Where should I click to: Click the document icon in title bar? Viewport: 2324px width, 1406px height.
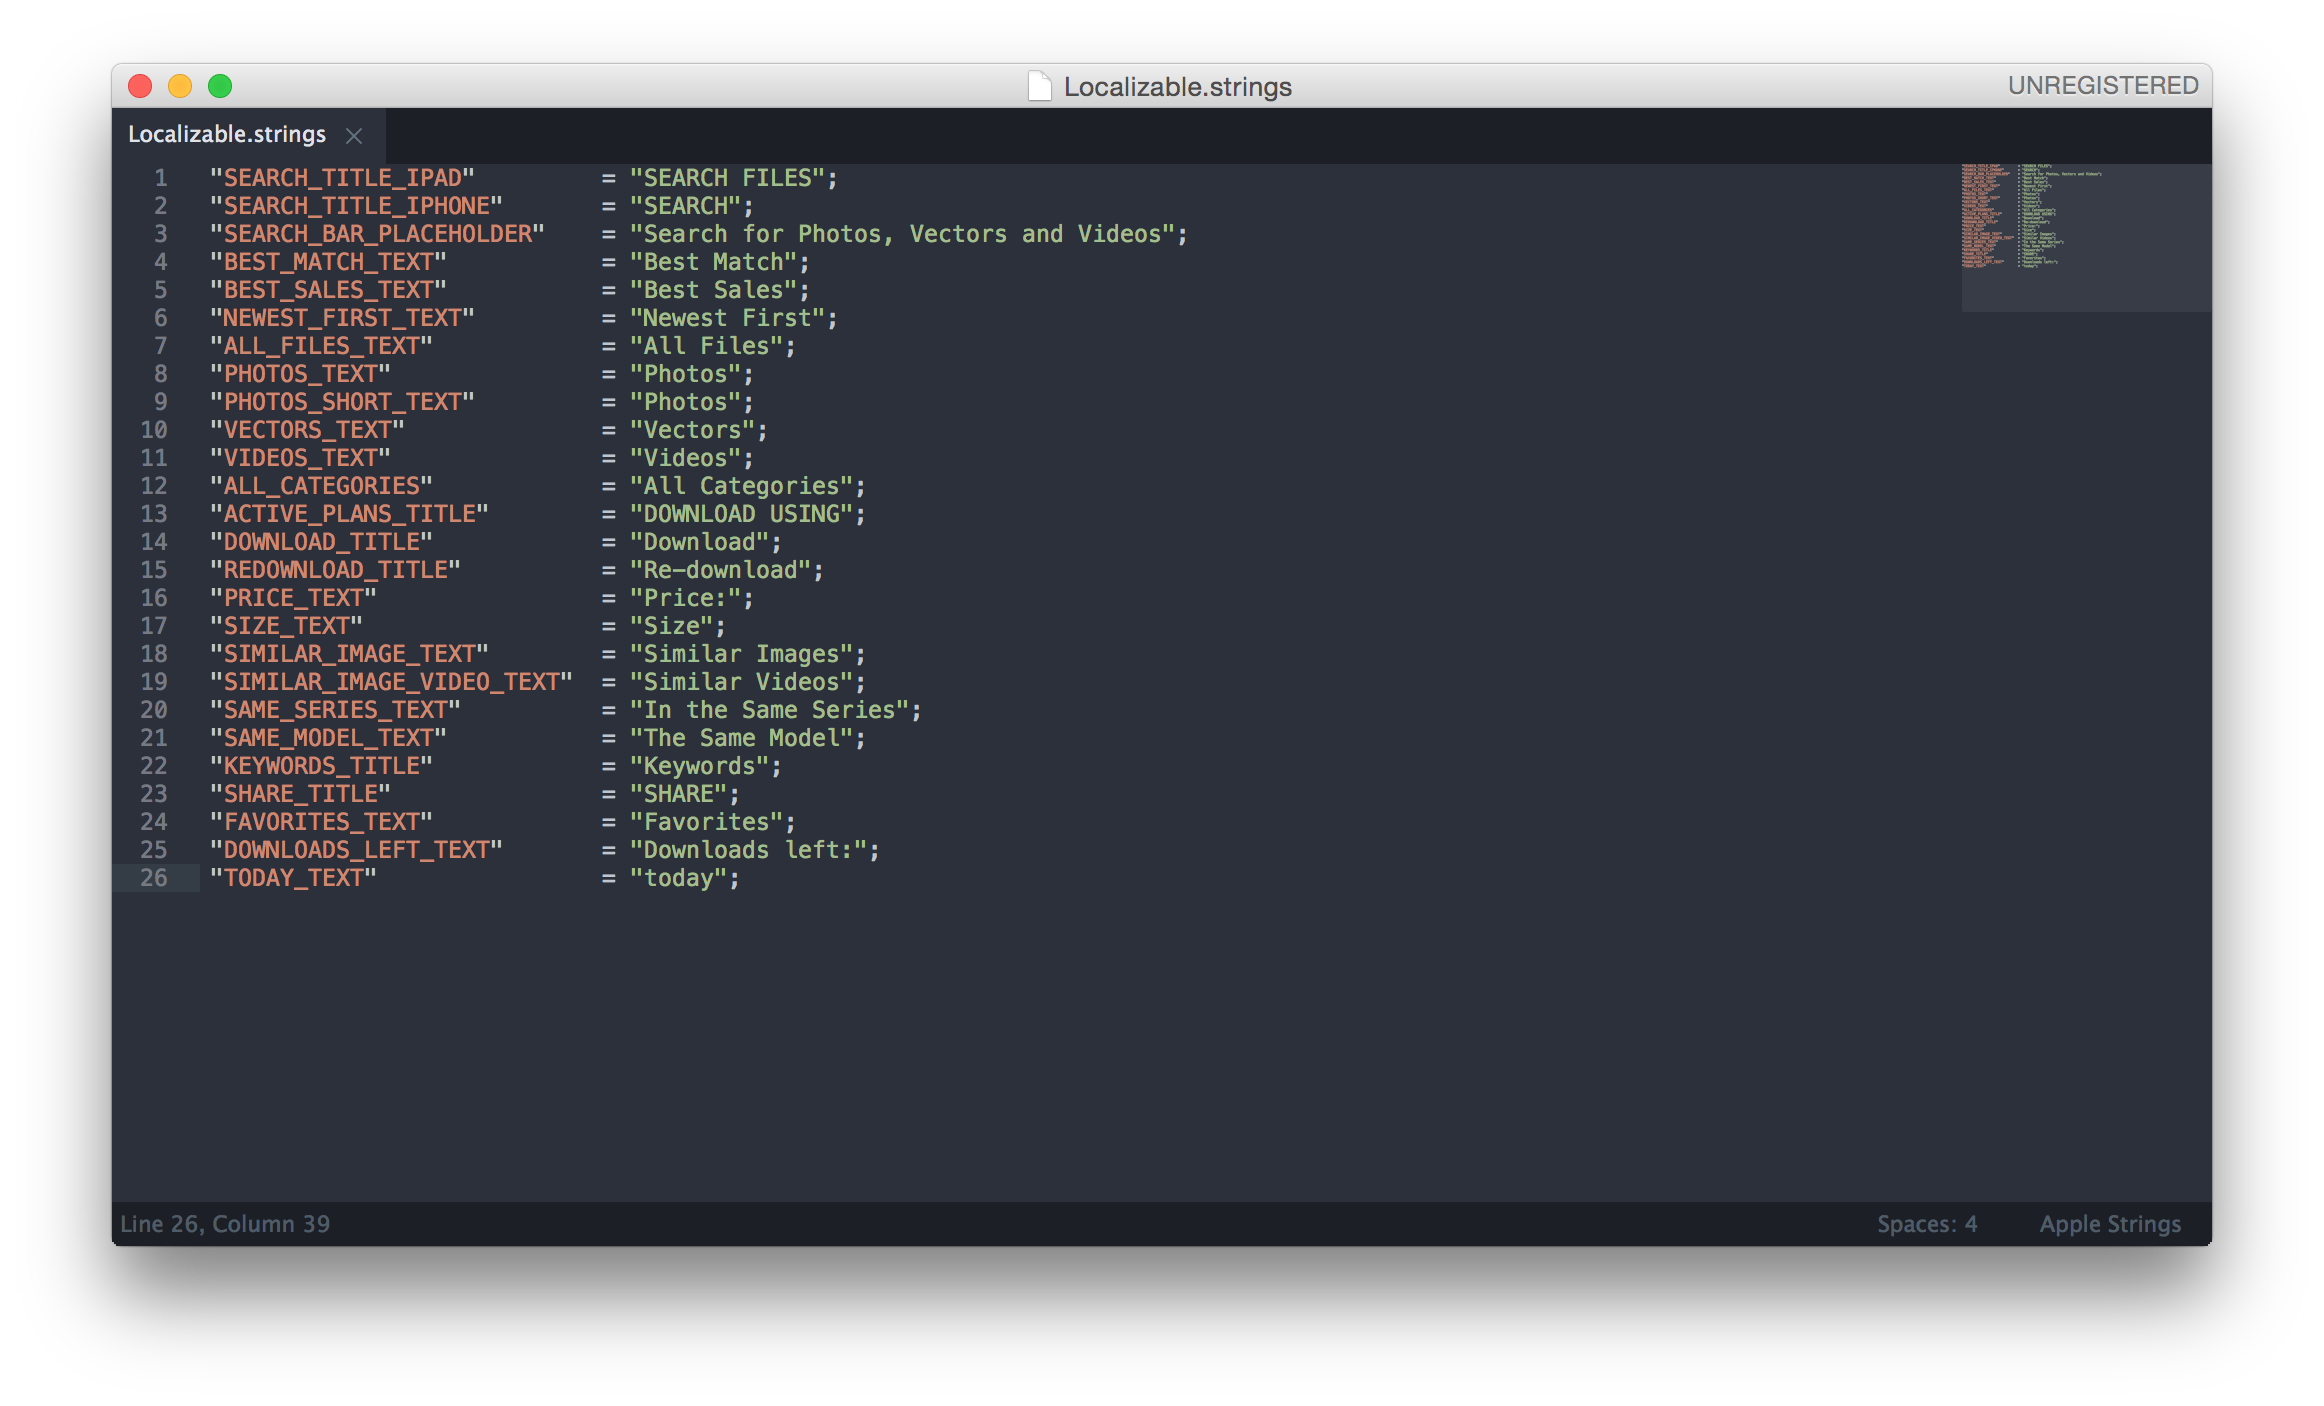point(1040,86)
